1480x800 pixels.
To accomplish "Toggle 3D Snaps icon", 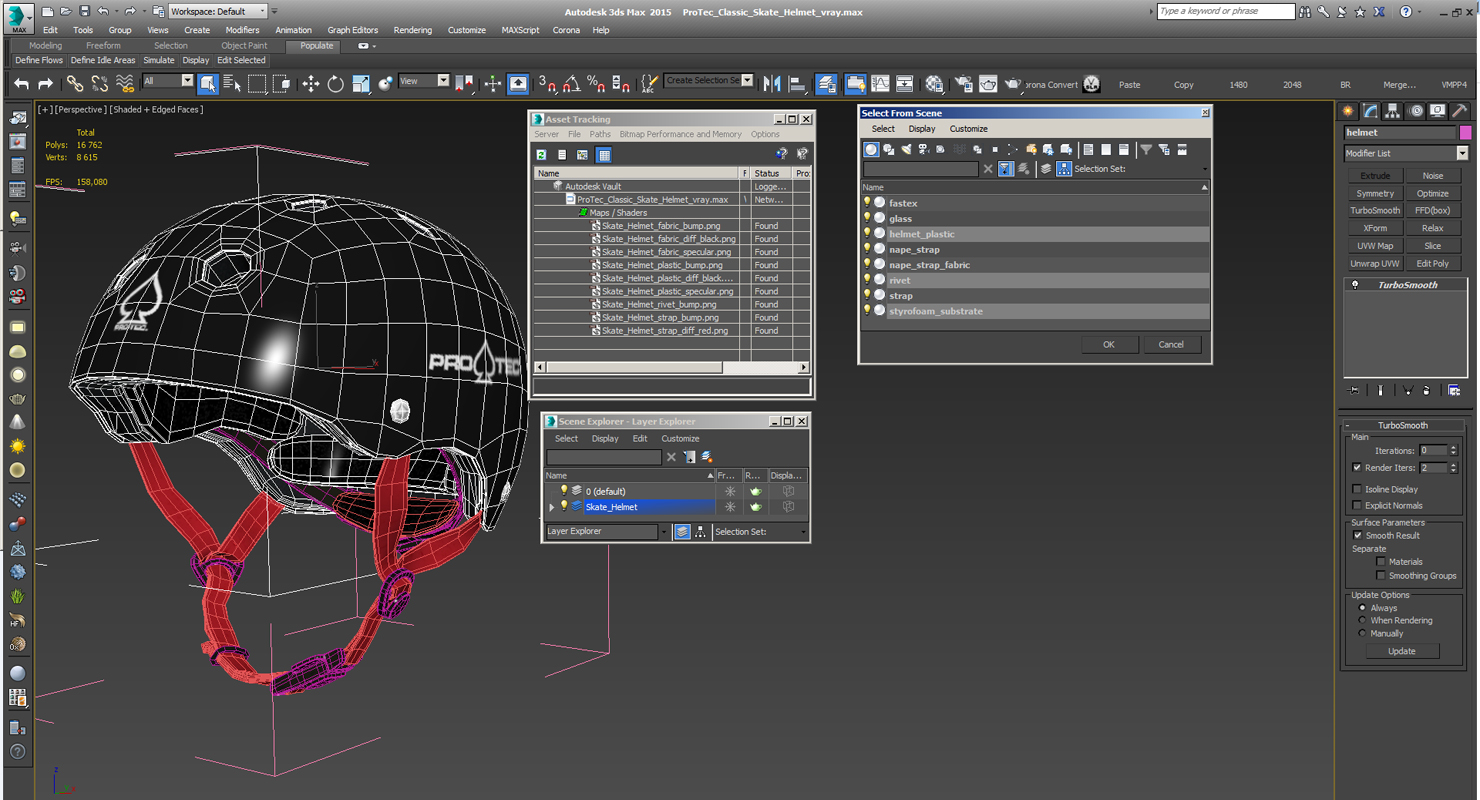I will pyautogui.click(x=547, y=84).
